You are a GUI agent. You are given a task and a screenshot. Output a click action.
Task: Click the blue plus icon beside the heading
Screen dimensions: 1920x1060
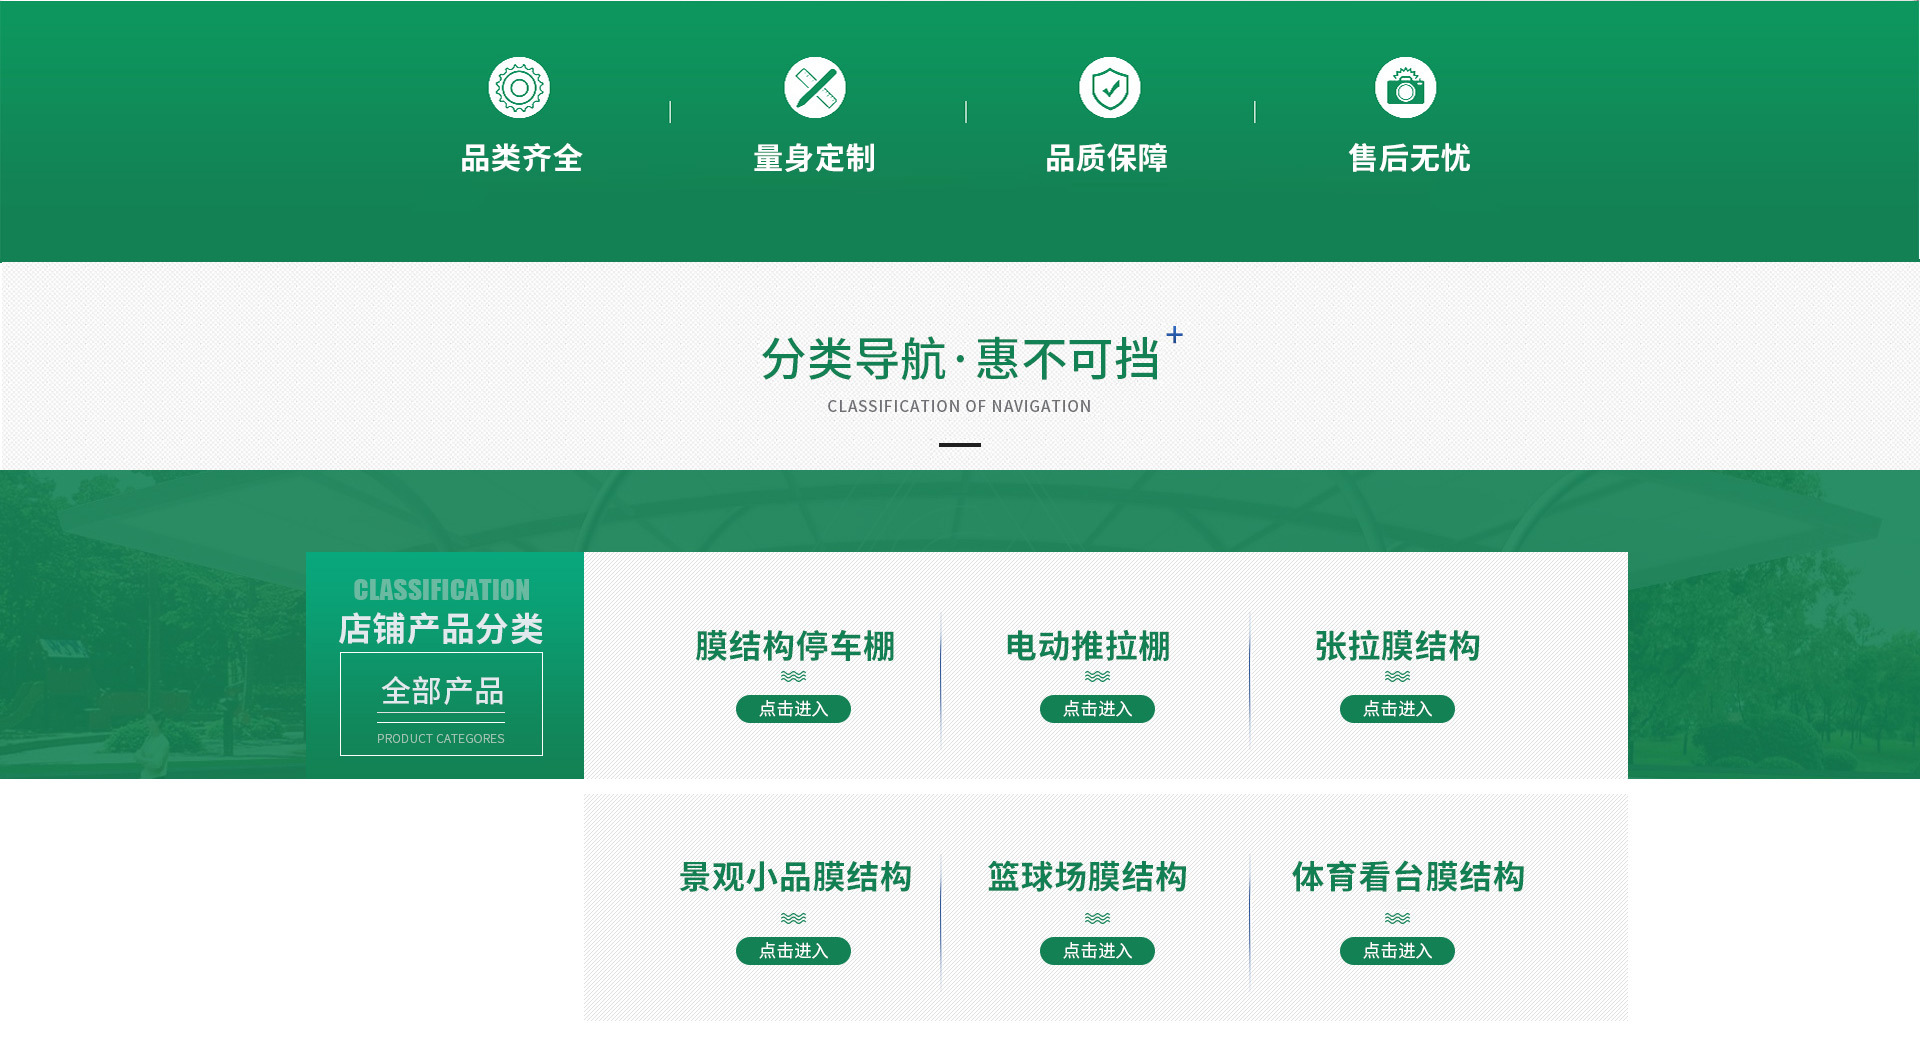[x=1174, y=335]
